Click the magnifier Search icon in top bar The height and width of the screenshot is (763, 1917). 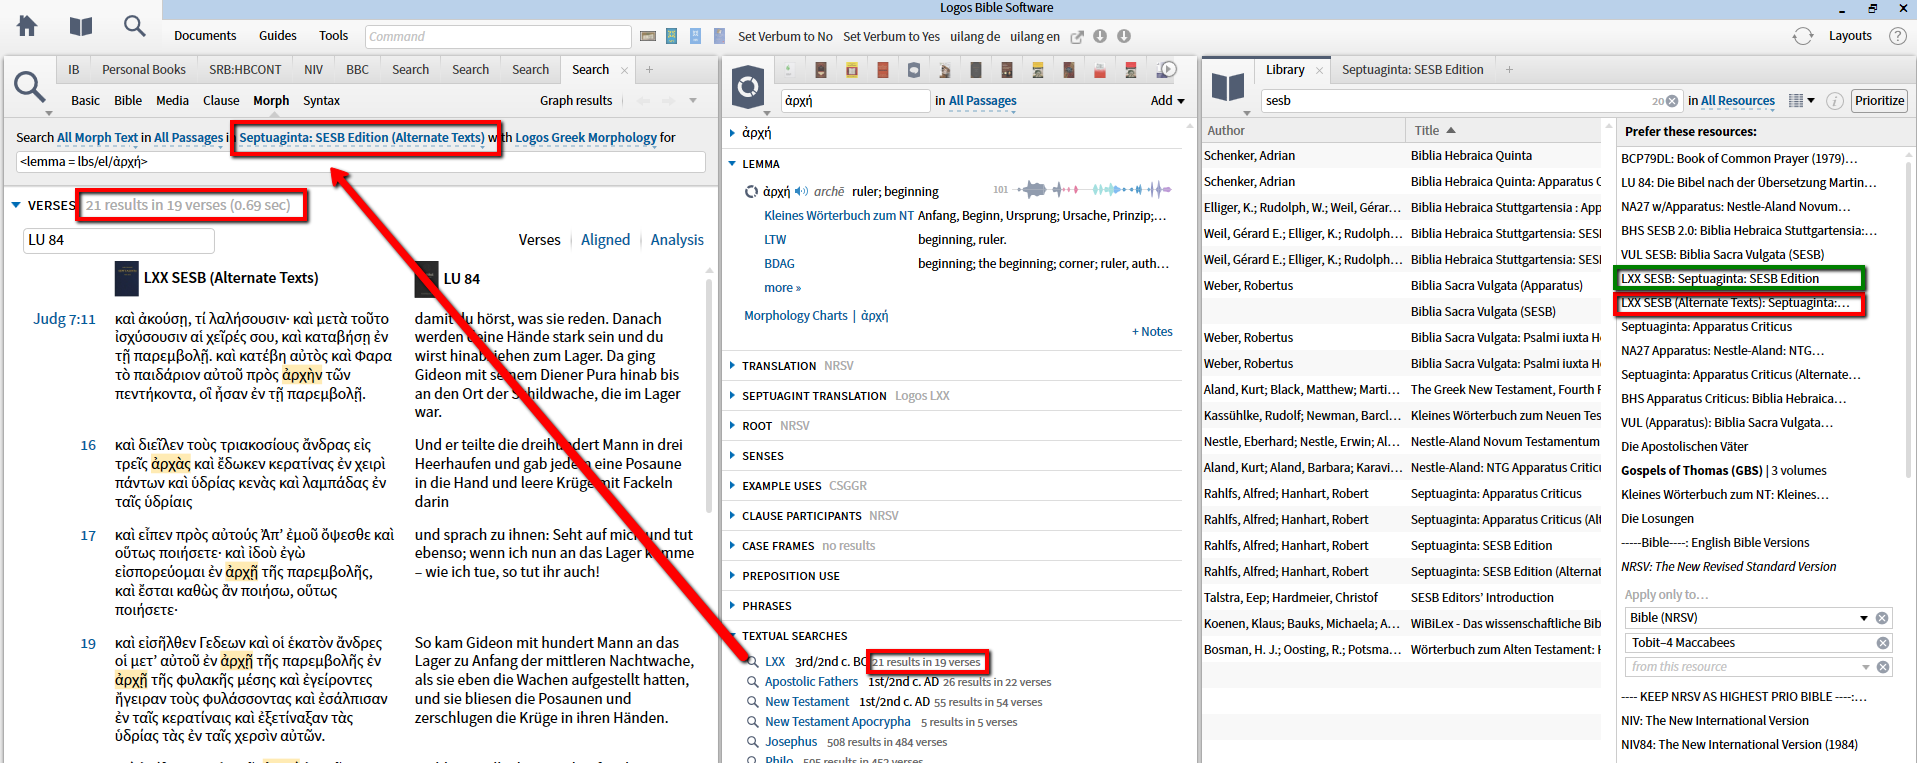tap(134, 26)
